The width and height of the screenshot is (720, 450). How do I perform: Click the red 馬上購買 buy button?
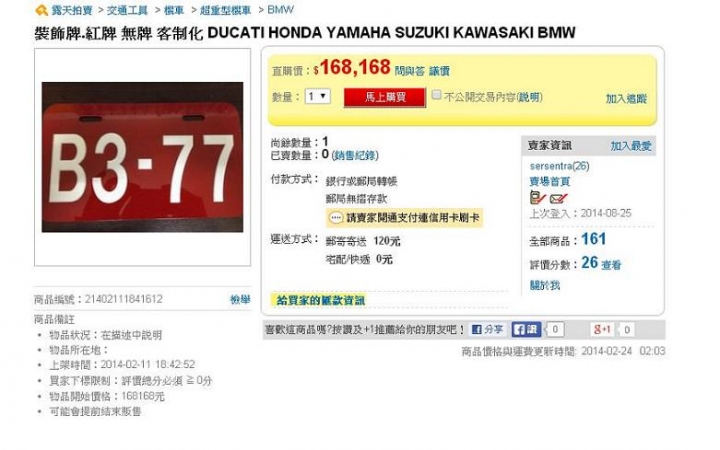(x=385, y=97)
